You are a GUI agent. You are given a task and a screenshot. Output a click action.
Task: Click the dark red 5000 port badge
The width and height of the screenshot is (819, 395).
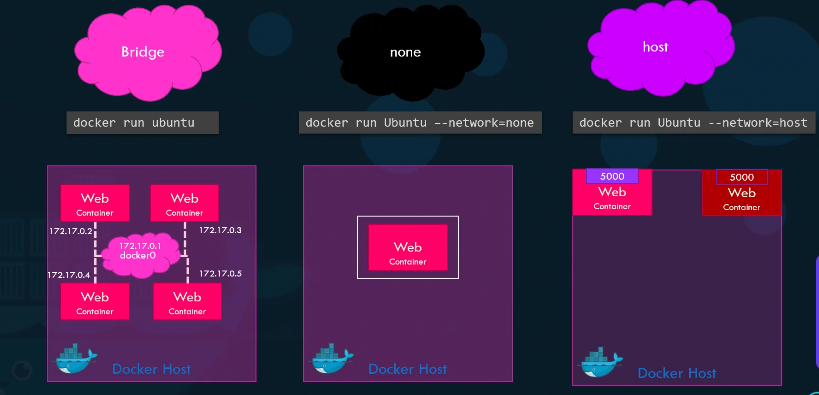coord(742,177)
